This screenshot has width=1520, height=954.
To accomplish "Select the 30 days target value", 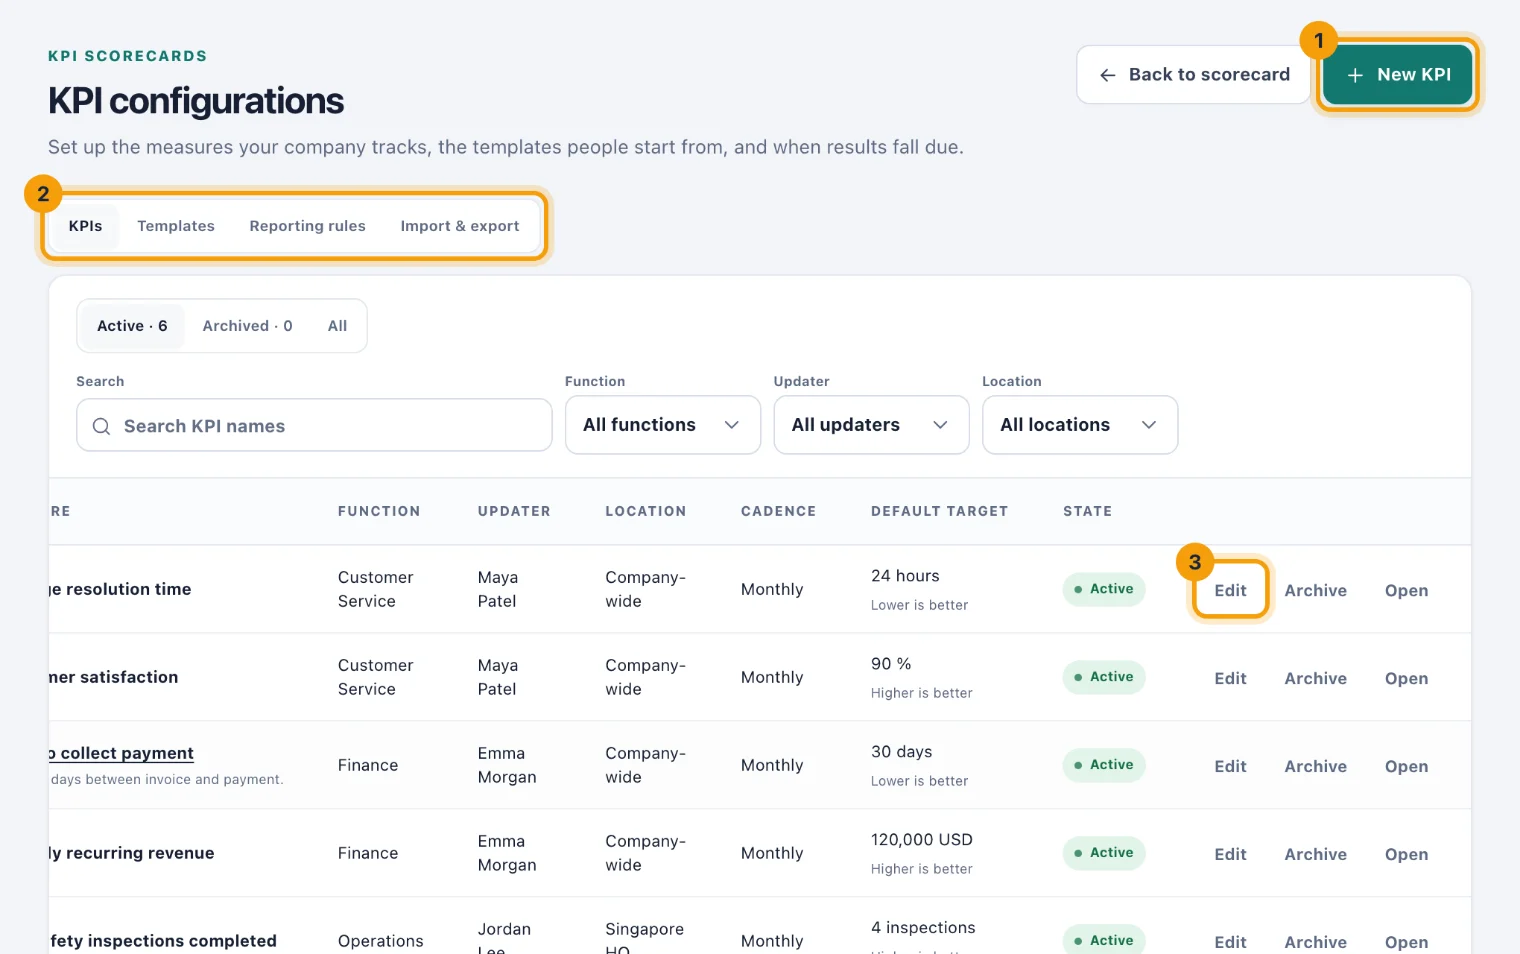I will pyautogui.click(x=901, y=752).
